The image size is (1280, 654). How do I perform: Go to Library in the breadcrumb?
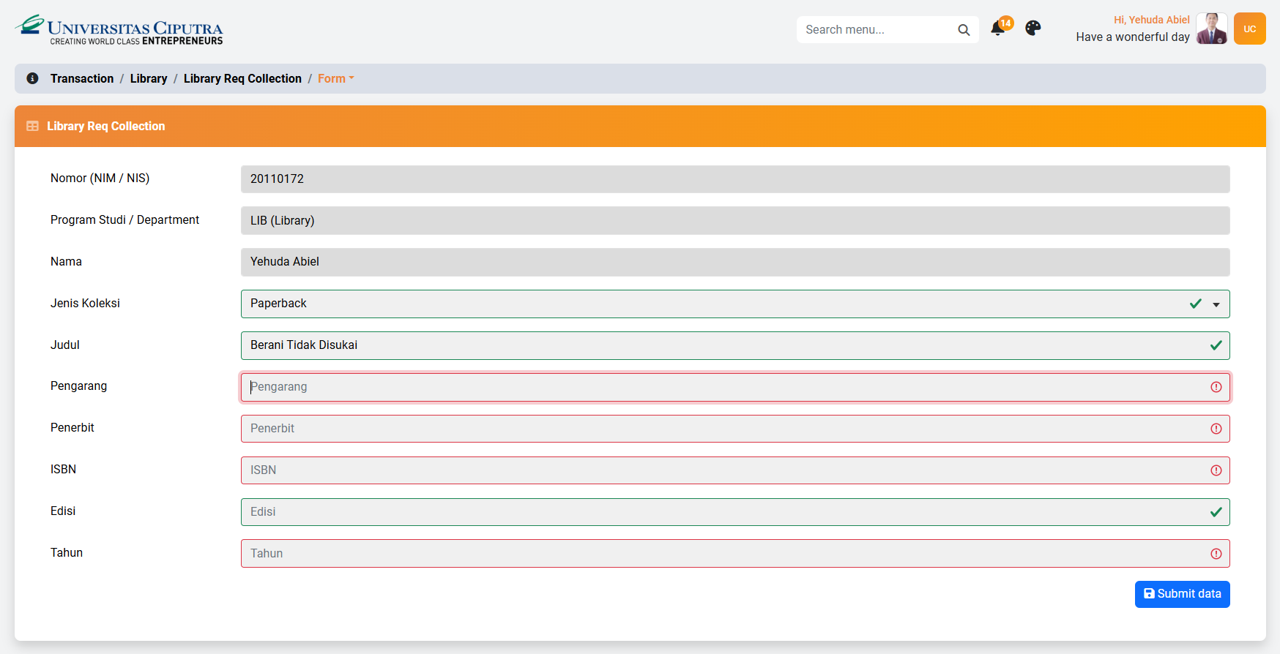click(x=148, y=79)
